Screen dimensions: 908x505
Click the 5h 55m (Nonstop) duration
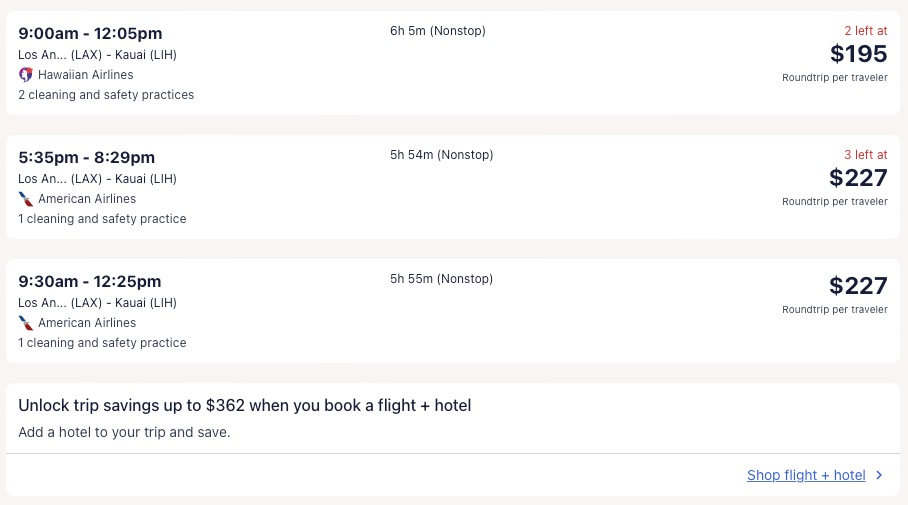click(441, 279)
